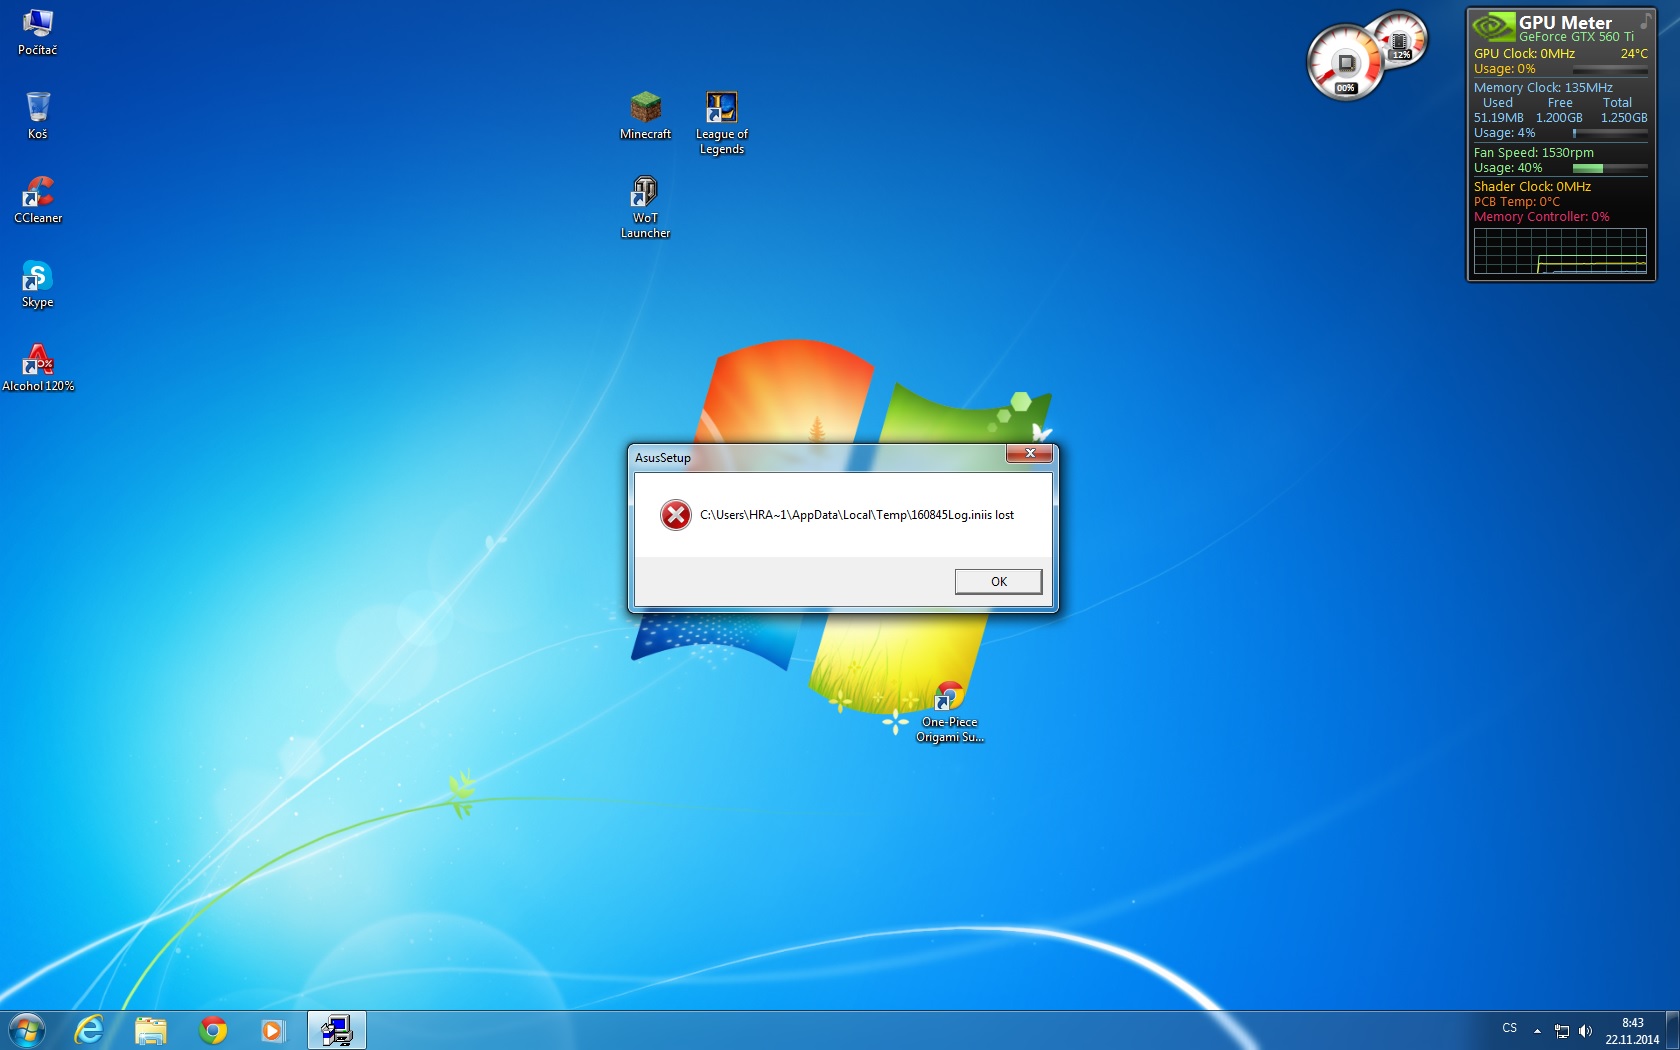Image resolution: width=1680 pixels, height=1050 pixels.
Task: Click the Log.ini is lost error message
Action: pos(857,515)
